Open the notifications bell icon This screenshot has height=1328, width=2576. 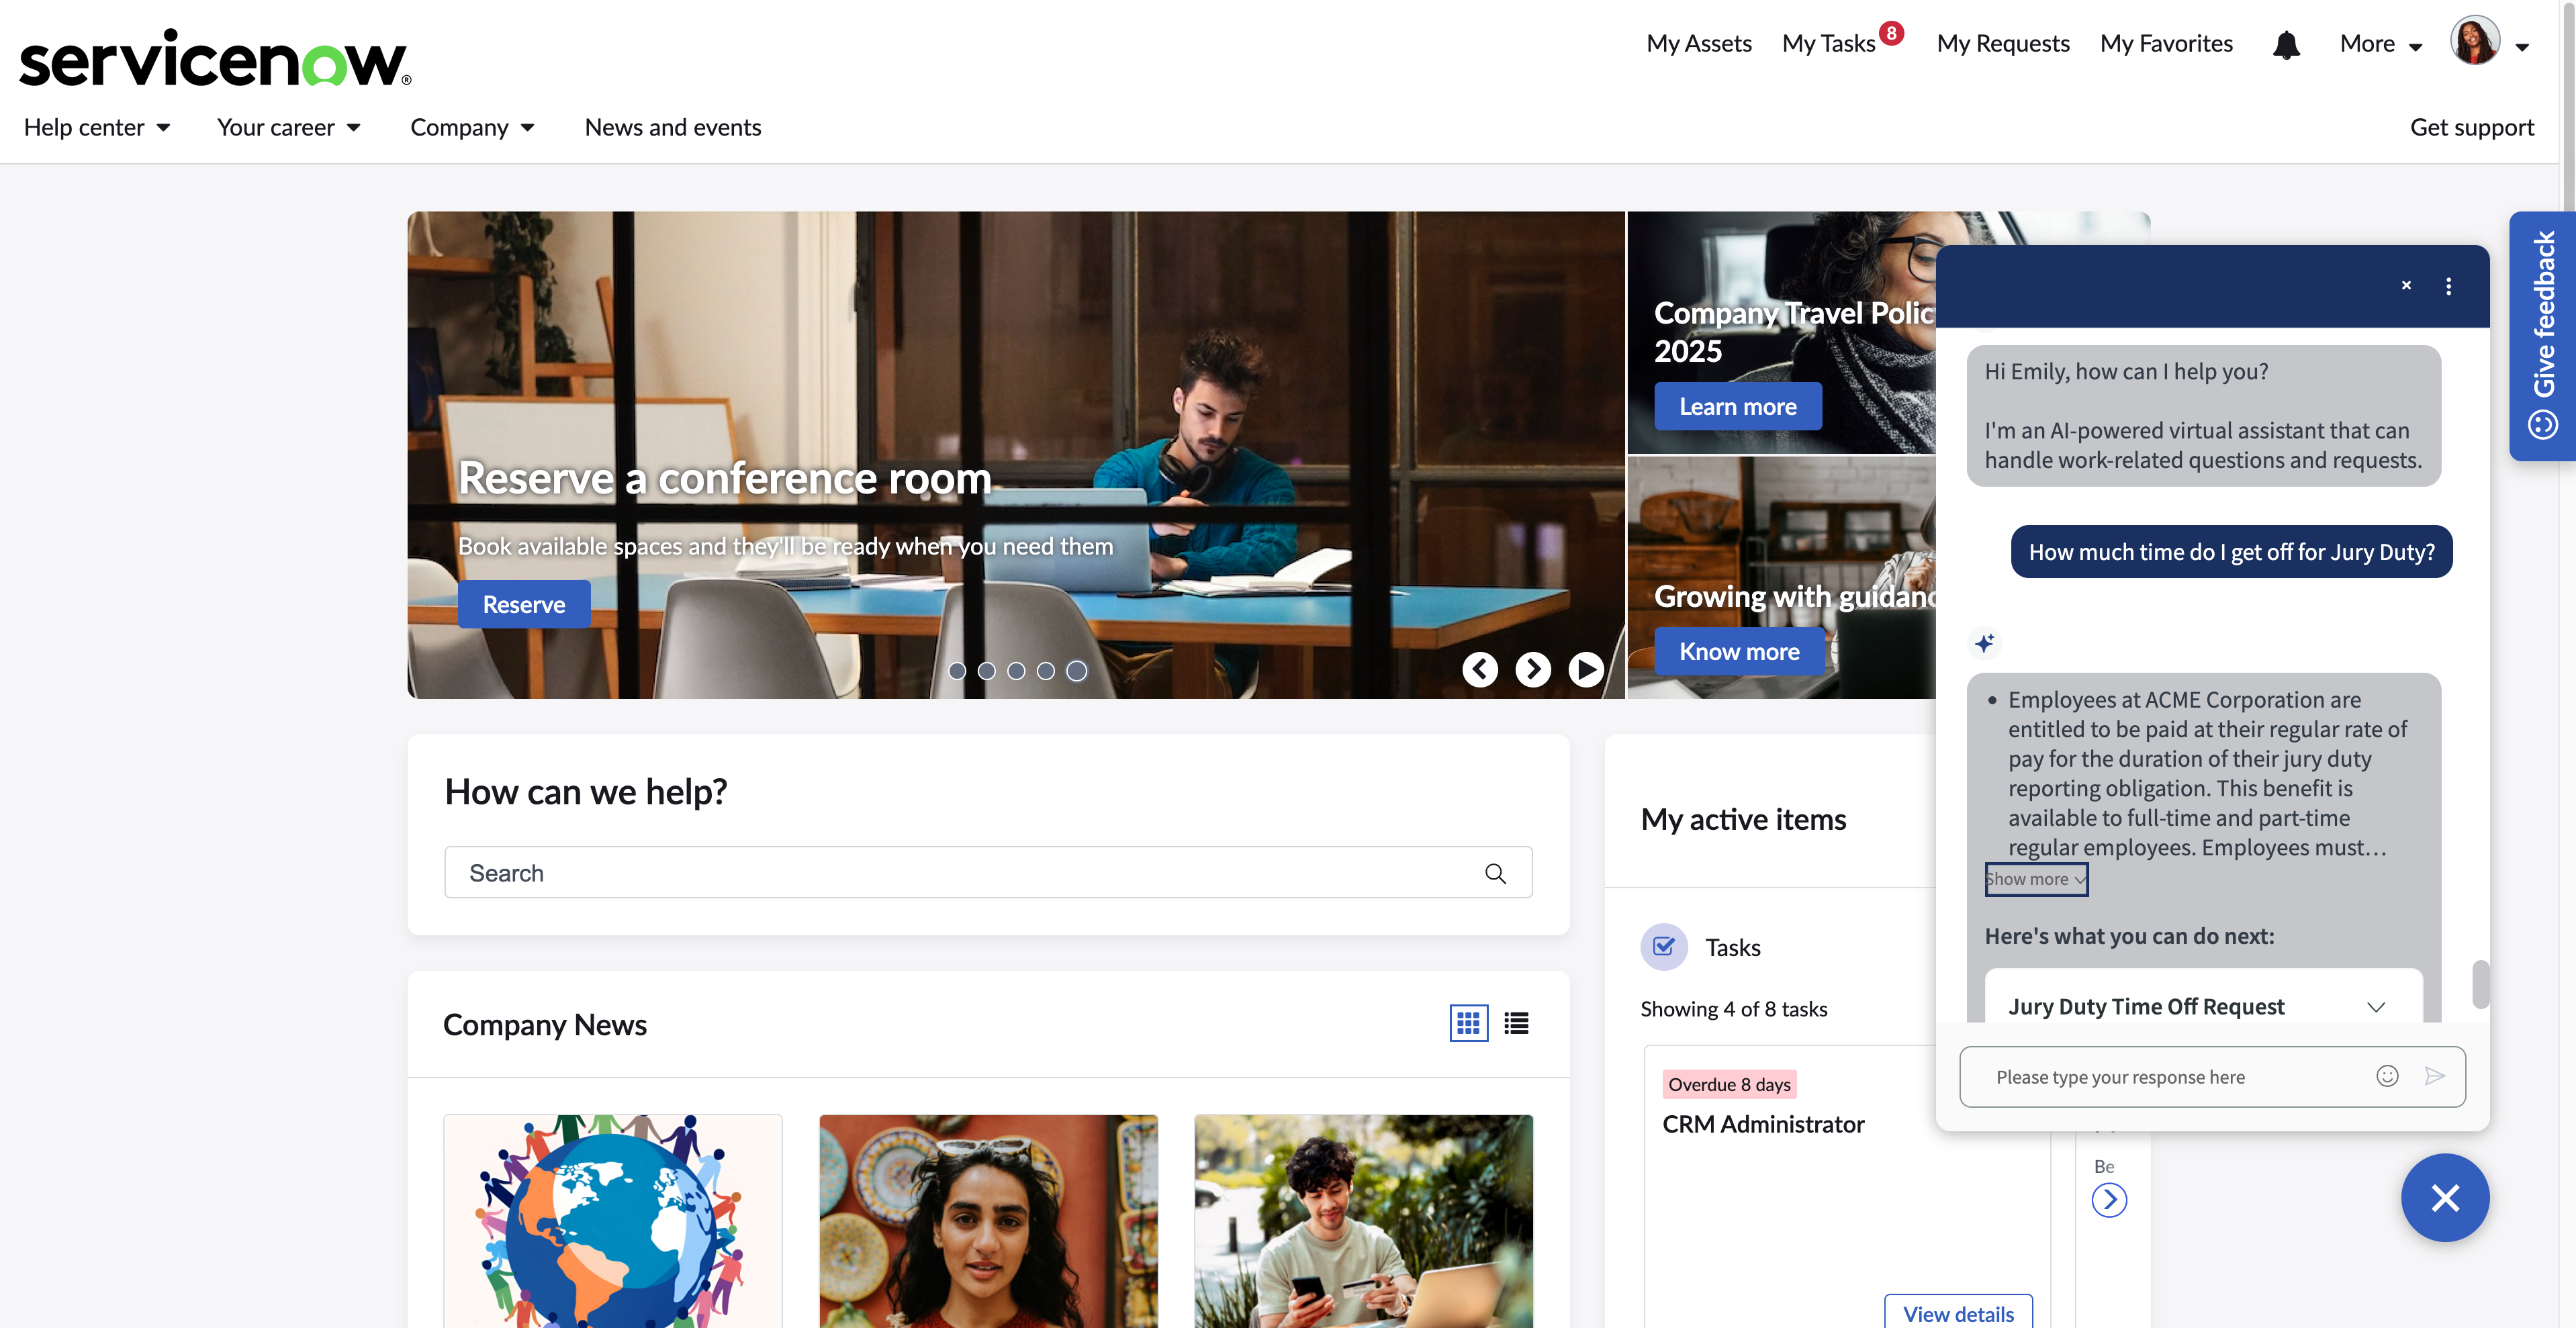[2286, 44]
